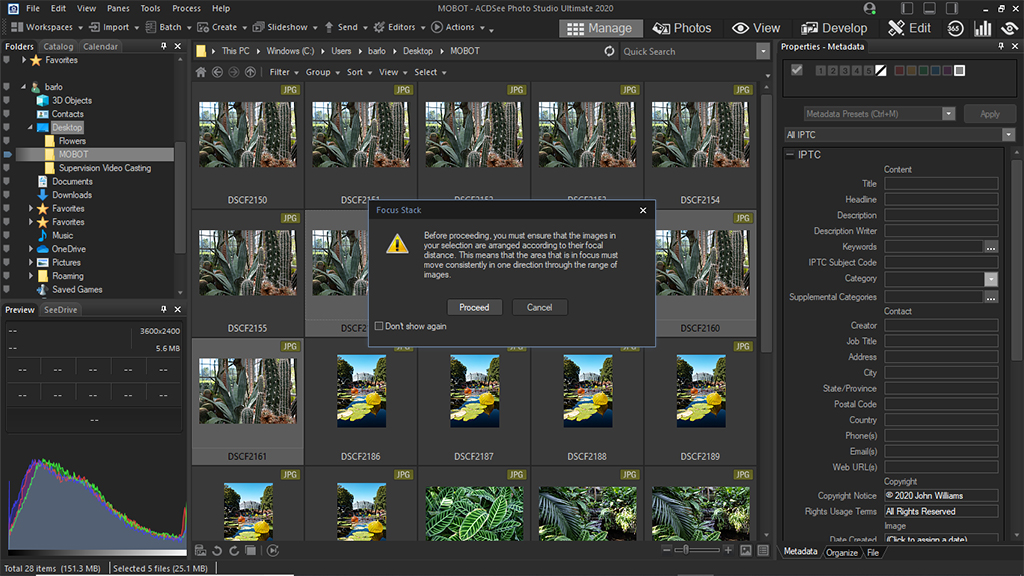Select the red color label swatch
The height and width of the screenshot is (576, 1024).
pyautogui.click(x=900, y=70)
